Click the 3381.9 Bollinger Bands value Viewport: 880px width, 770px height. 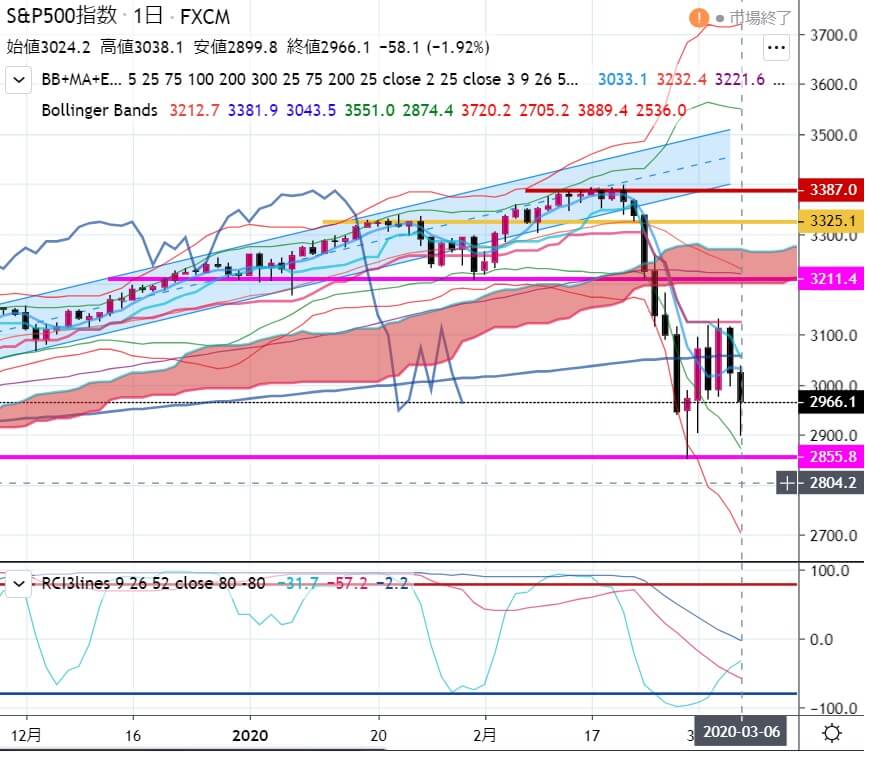(x=253, y=110)
